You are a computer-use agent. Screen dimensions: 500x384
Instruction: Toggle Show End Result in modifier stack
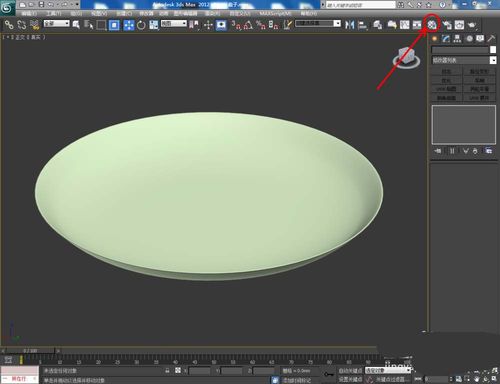coord(452,151)
